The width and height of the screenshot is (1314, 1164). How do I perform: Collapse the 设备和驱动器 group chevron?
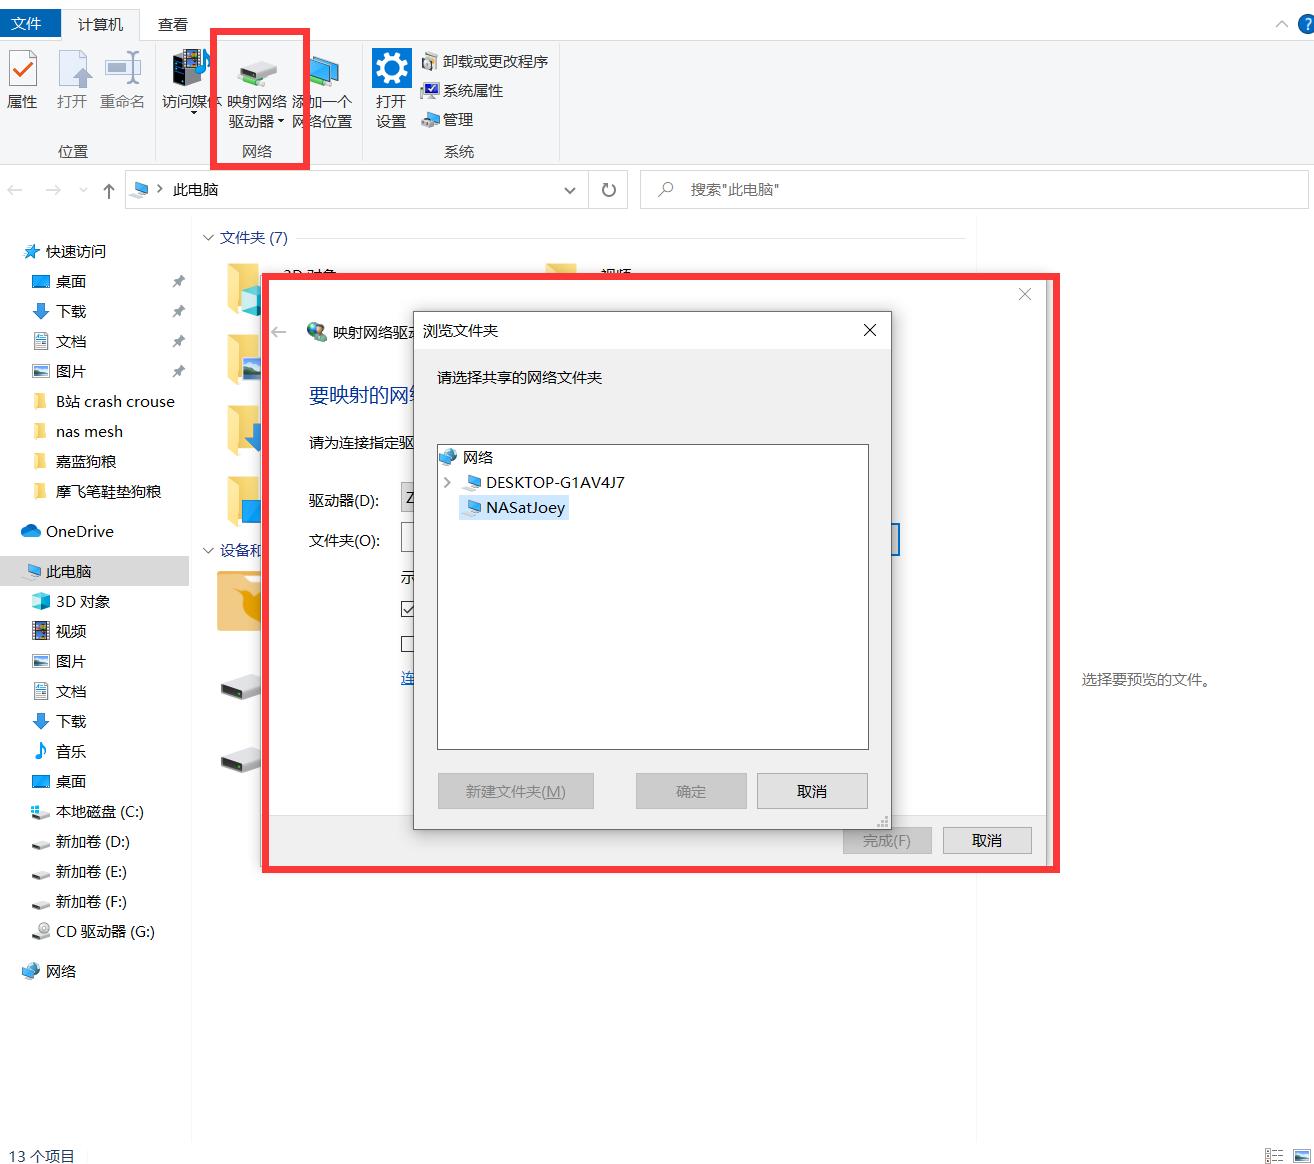pyautogui.click(x=208, y=551)
